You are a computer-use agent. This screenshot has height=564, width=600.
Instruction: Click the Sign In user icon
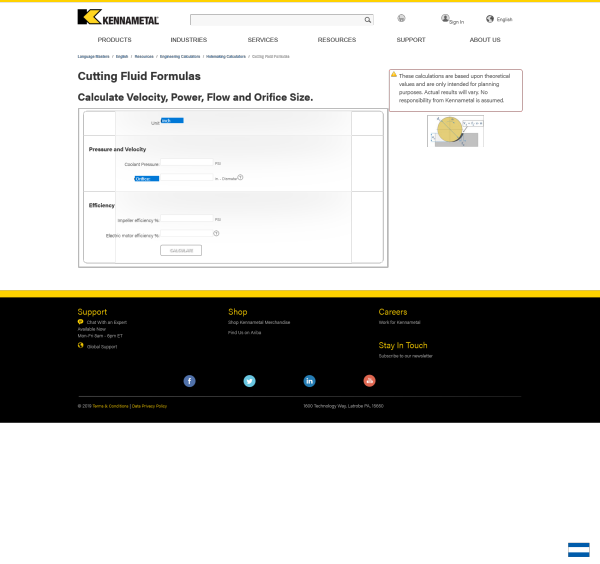(x=445, y=18)
